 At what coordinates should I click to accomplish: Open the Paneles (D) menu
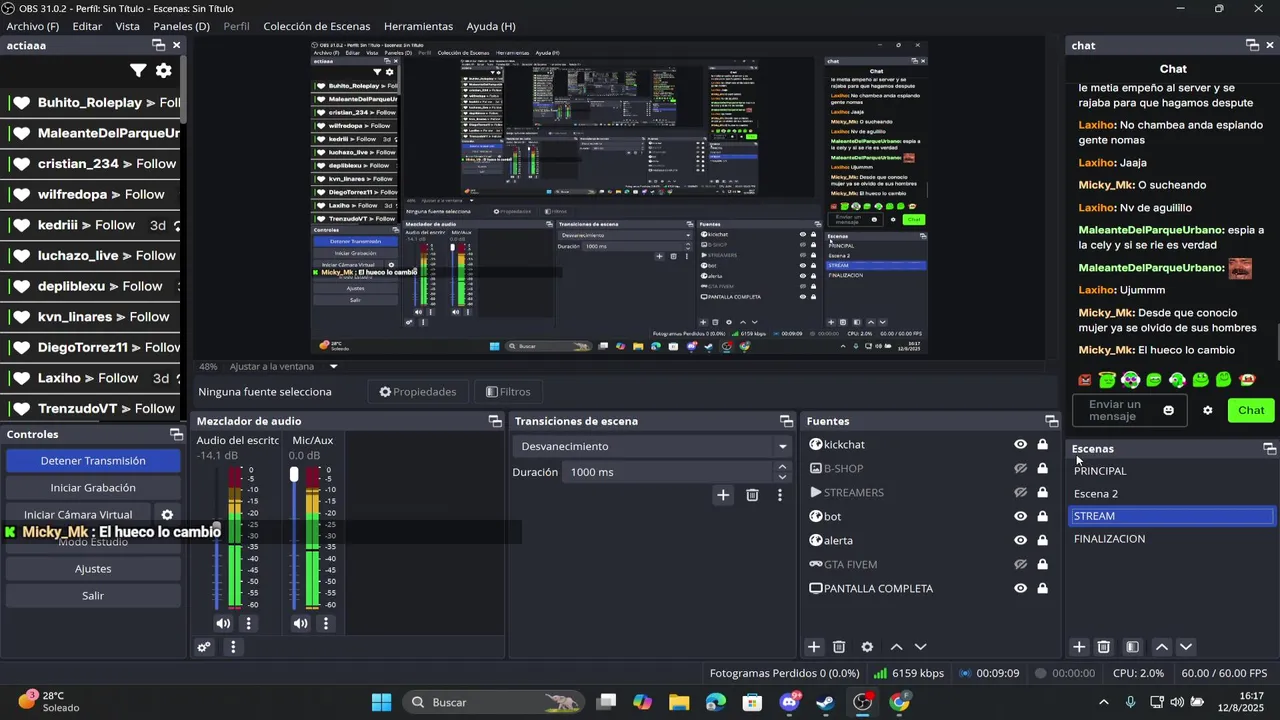click(182, 26)
